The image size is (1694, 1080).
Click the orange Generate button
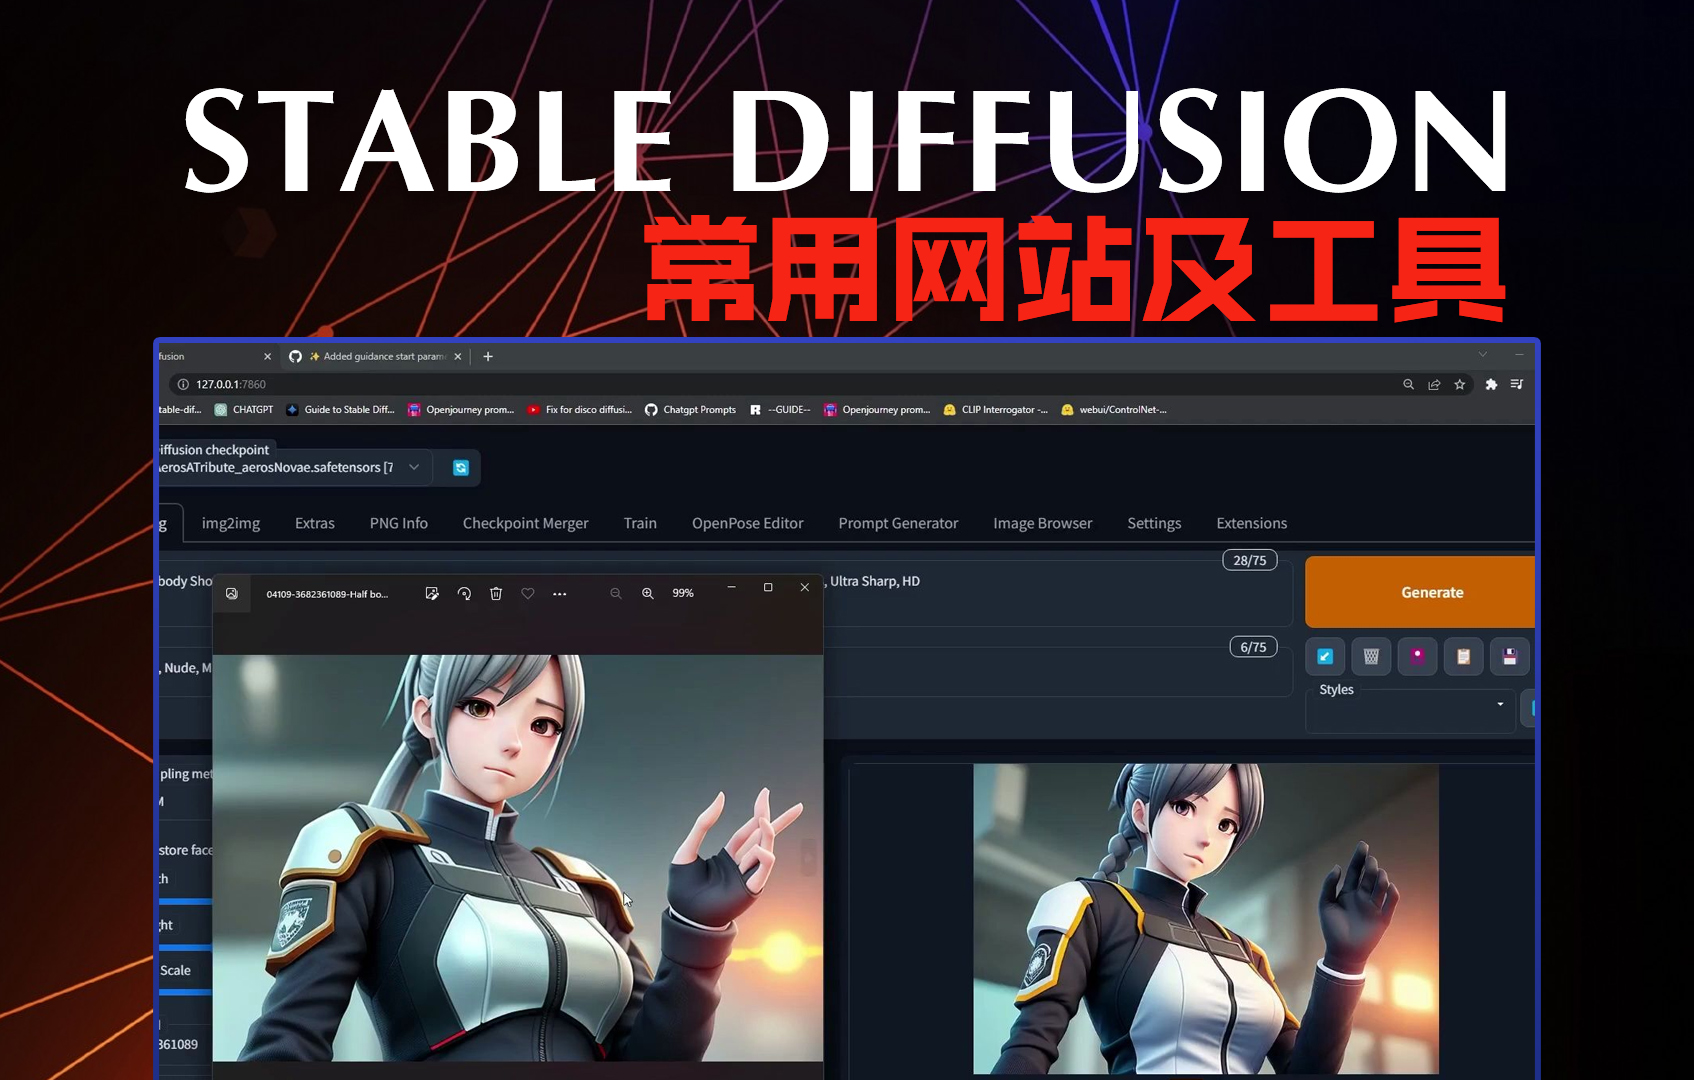tap(1420, 592)
